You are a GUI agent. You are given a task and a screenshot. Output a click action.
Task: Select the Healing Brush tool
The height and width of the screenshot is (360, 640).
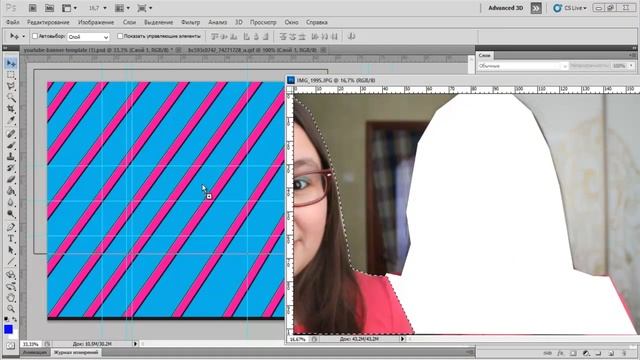coord(11,133)
